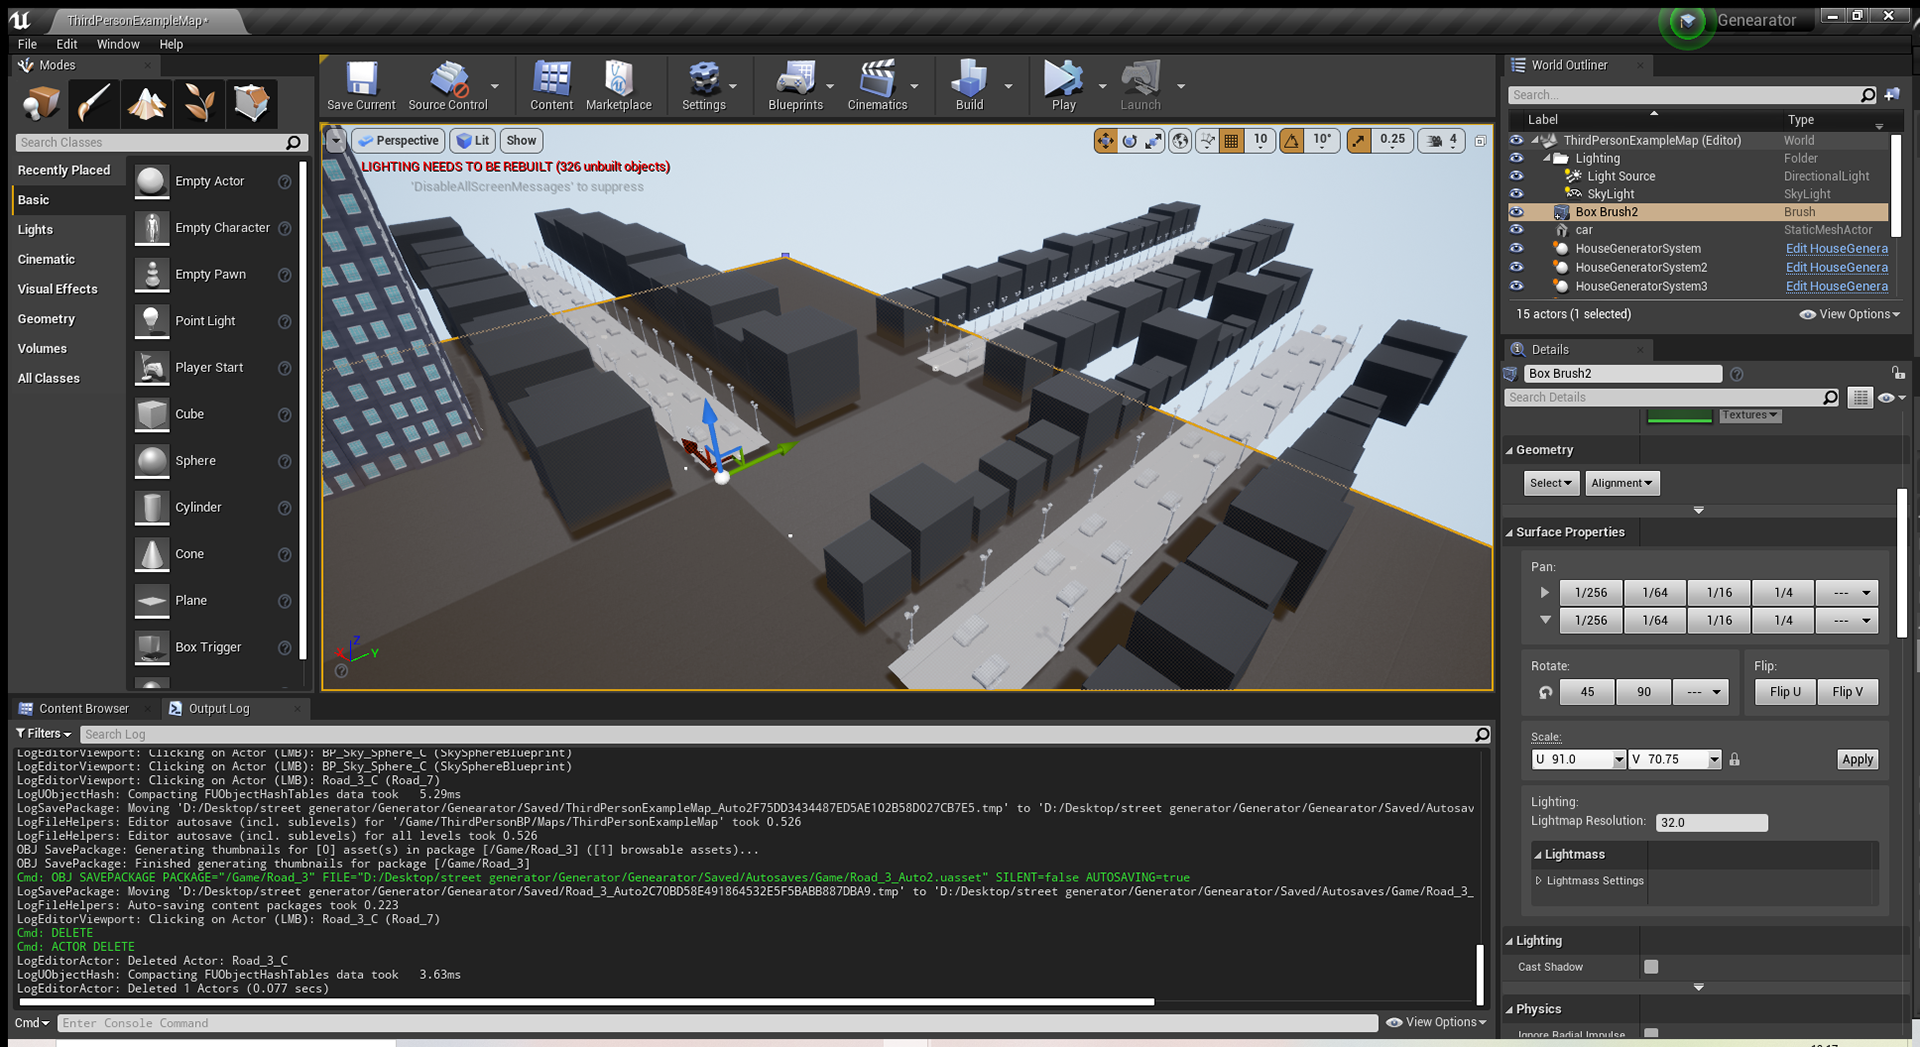Click the Flip U button
Screen dimensions: 1920x1047
1785,692
